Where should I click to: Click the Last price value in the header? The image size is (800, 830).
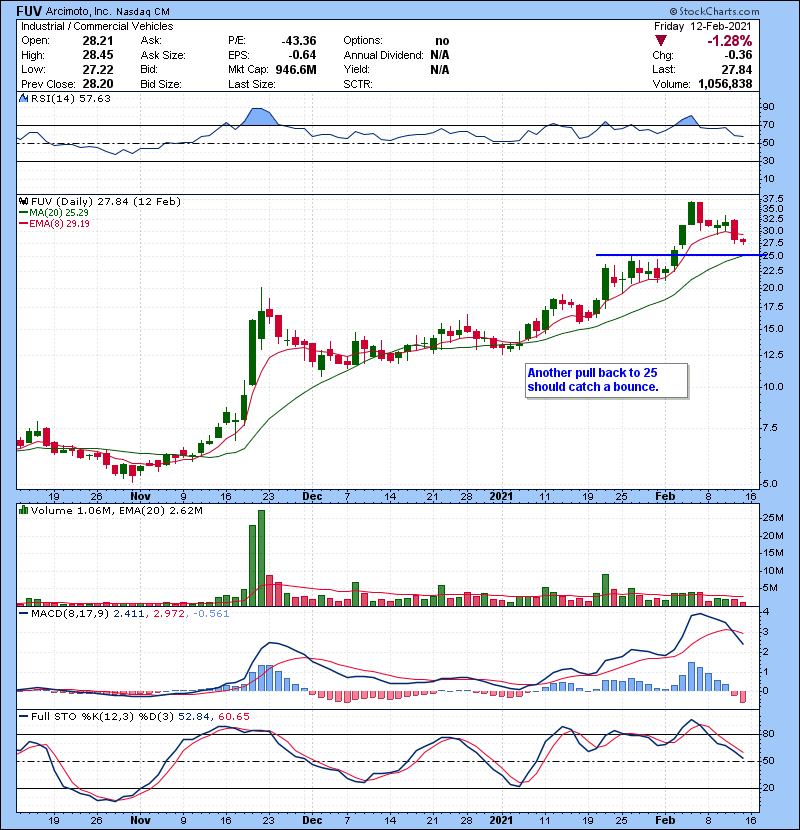click(737, 69)
